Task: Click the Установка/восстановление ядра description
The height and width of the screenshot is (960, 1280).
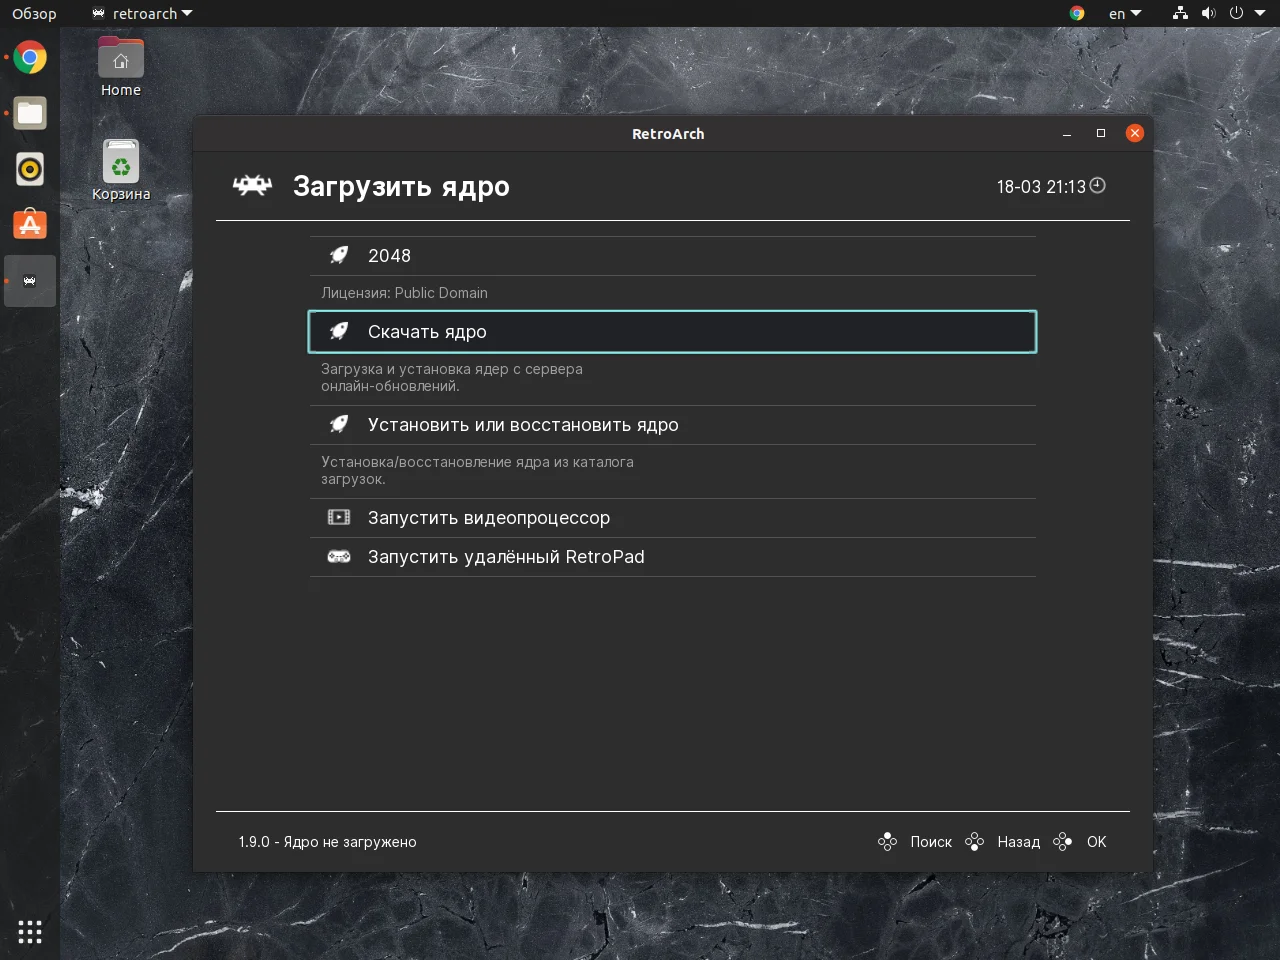Action: pos(477,470)
